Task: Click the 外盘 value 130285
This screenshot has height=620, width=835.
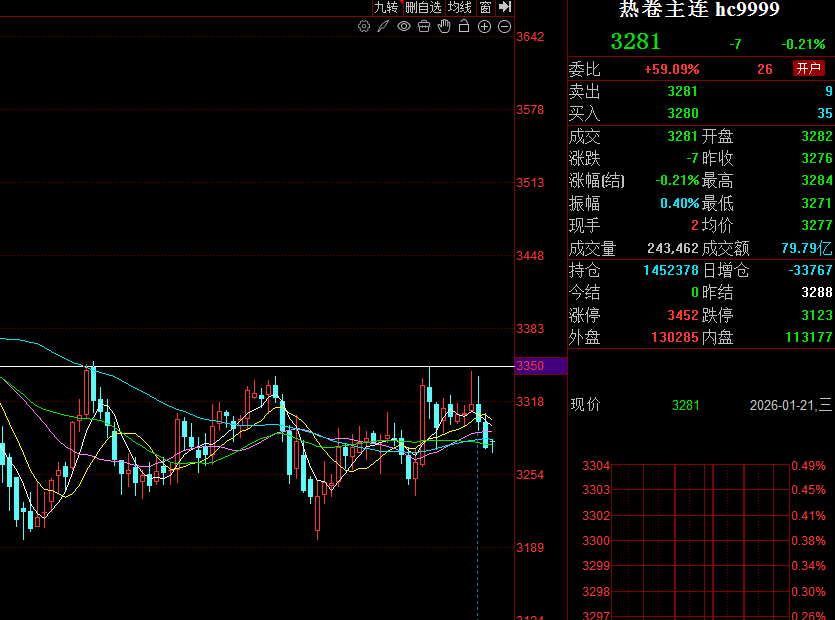Action: click(675, 338)
